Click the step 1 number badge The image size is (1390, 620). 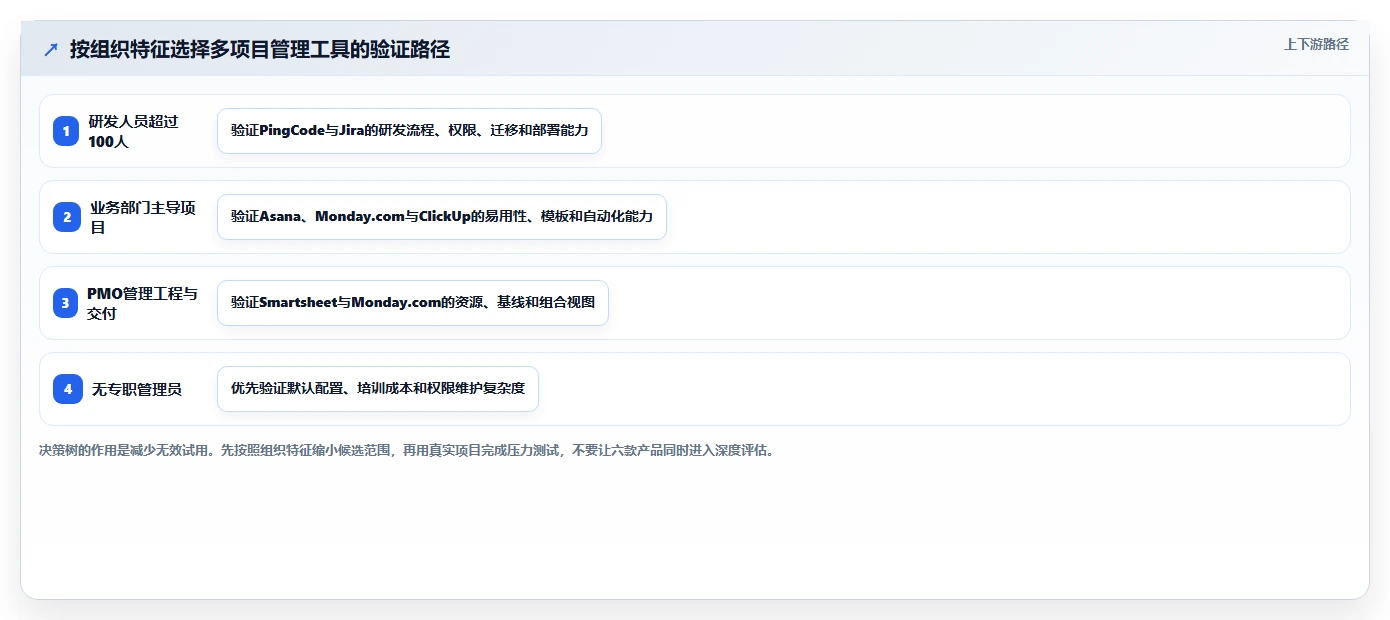pos(66,131)
